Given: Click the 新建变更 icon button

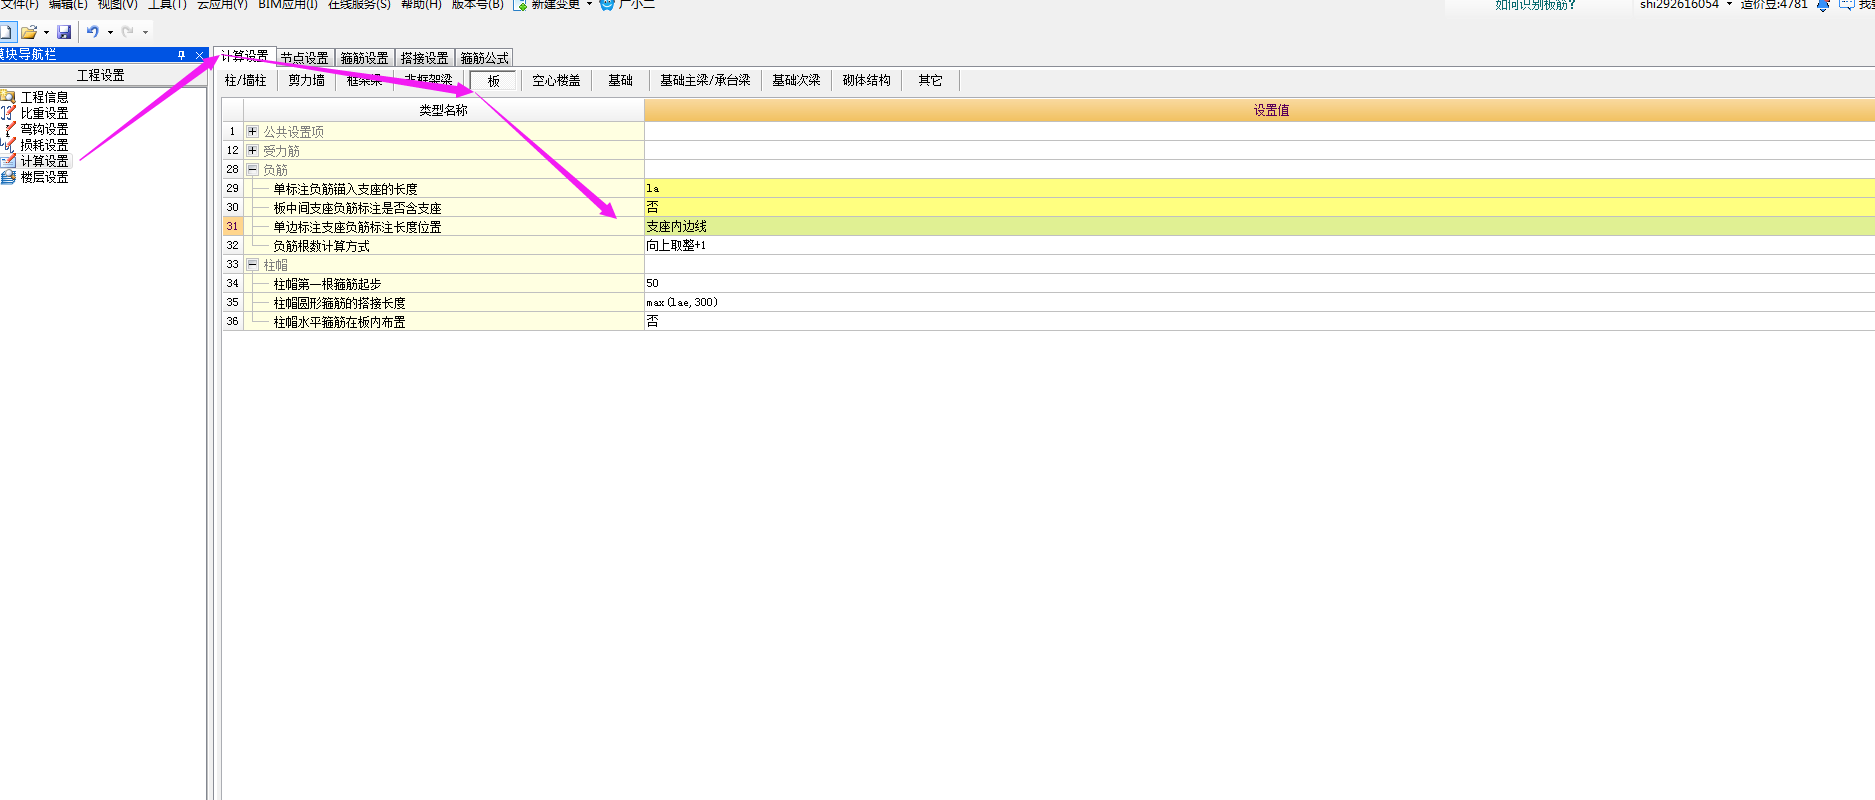Looking at the screenshot, I should (x=520, y=5).
